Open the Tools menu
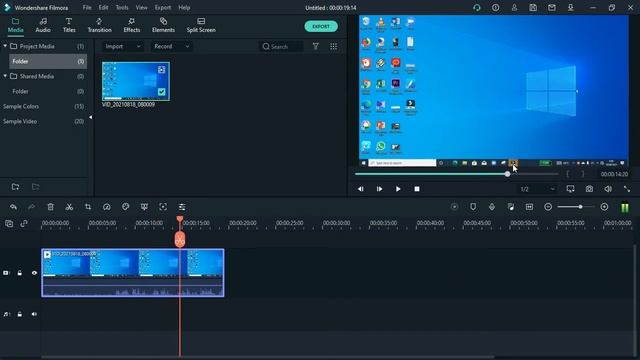Viewport: 640px width, 360px height. point(122,7)
